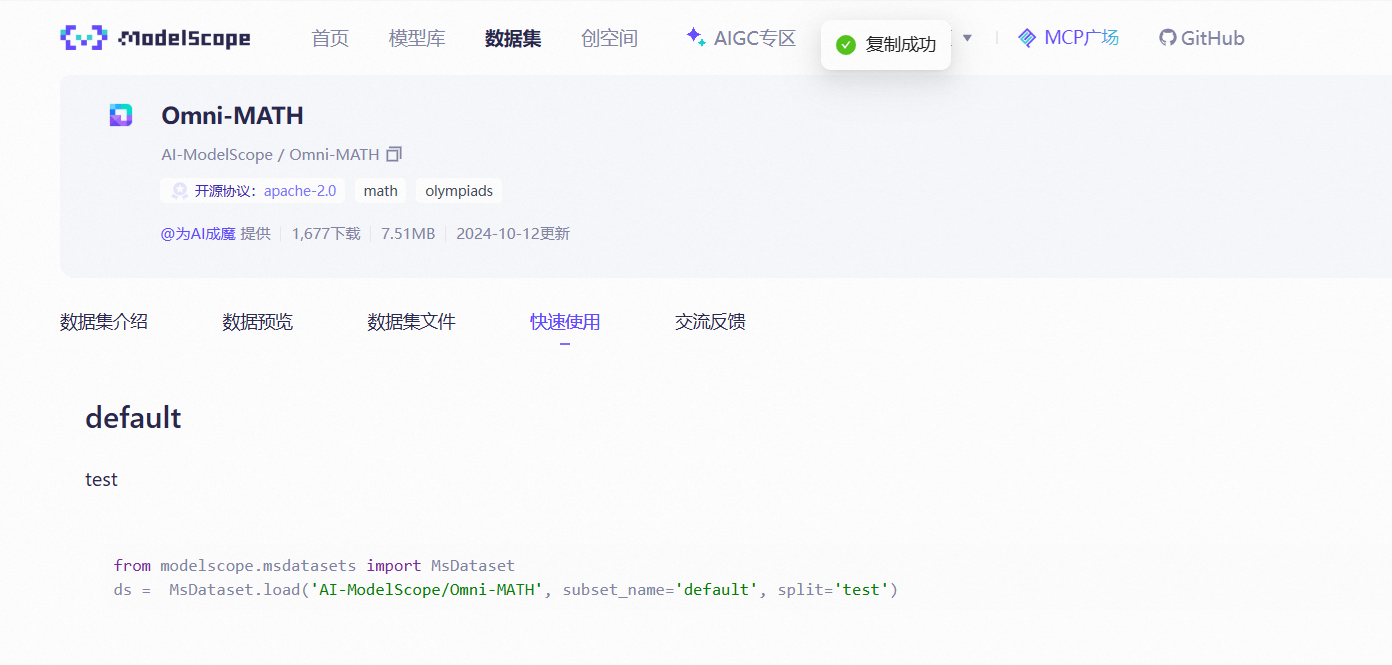Go to 模型库 model library
Image resolution: width=1392 pixels, height=665 pixels.
click(x=417, y=38)
